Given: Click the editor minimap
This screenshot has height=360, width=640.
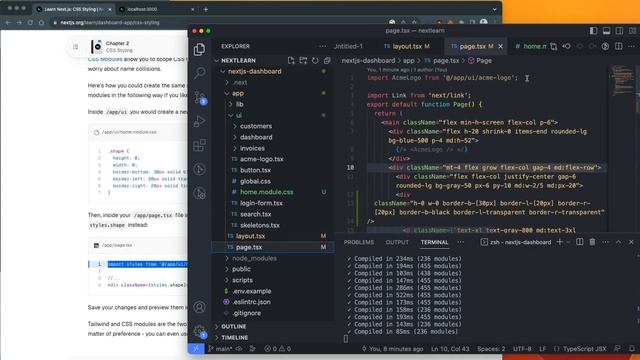Looking at the screenshot, I should coord(622,82).
